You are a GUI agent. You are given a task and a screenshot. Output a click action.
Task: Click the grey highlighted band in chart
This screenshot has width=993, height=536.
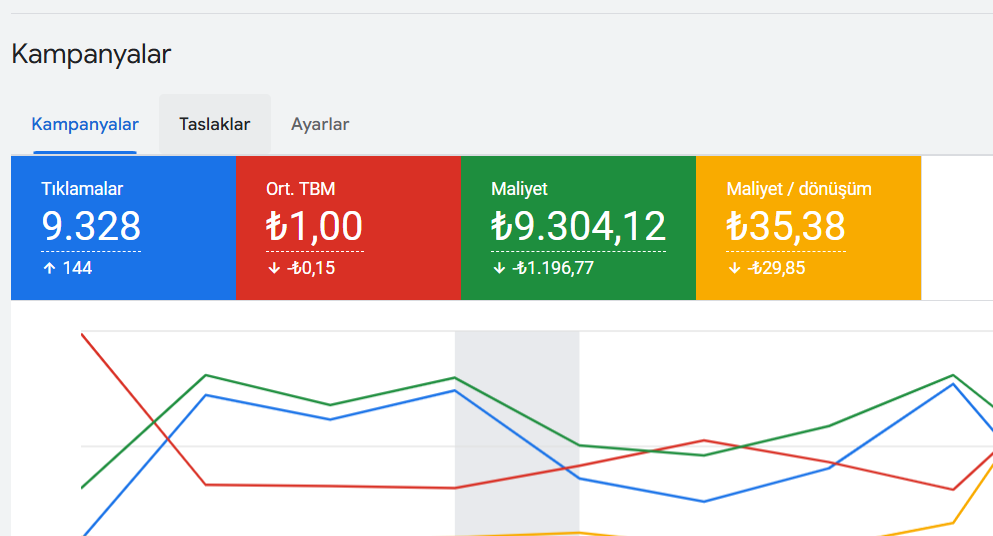pos(516,400)
